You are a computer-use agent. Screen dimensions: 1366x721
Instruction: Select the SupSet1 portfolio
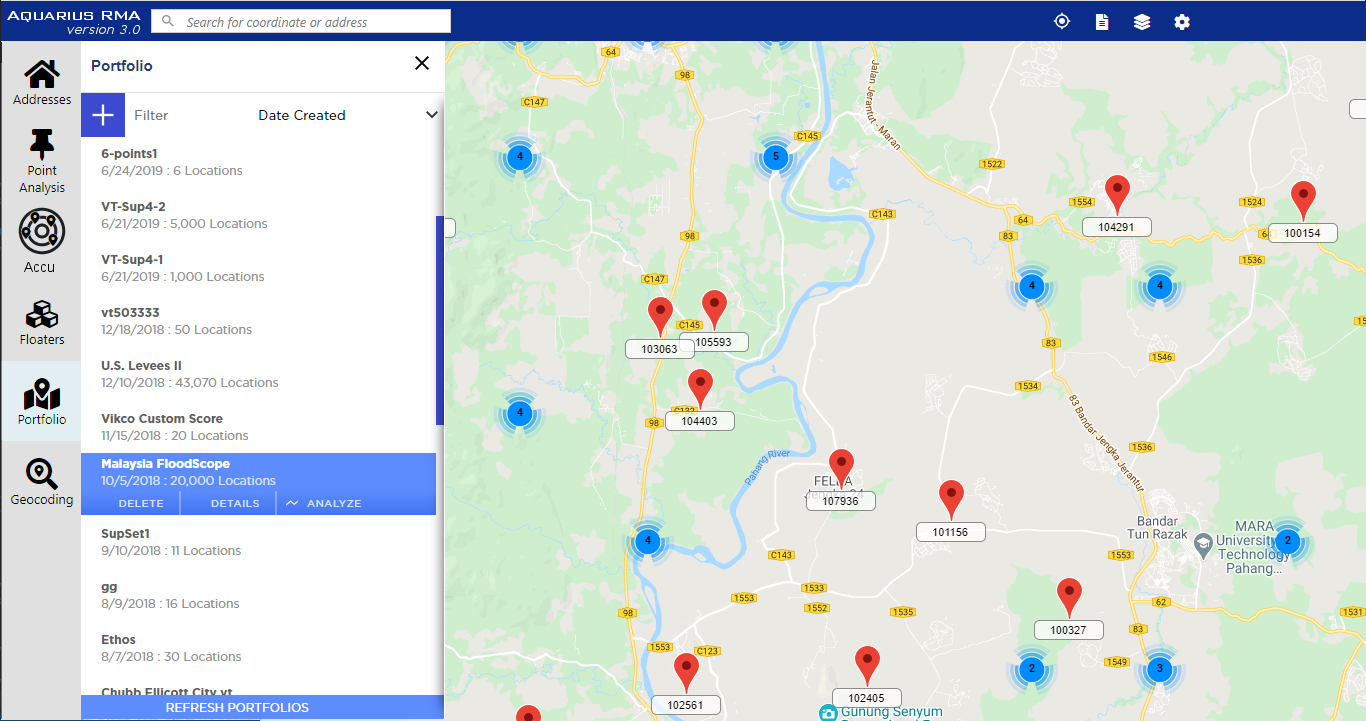(x=258, y=542)
